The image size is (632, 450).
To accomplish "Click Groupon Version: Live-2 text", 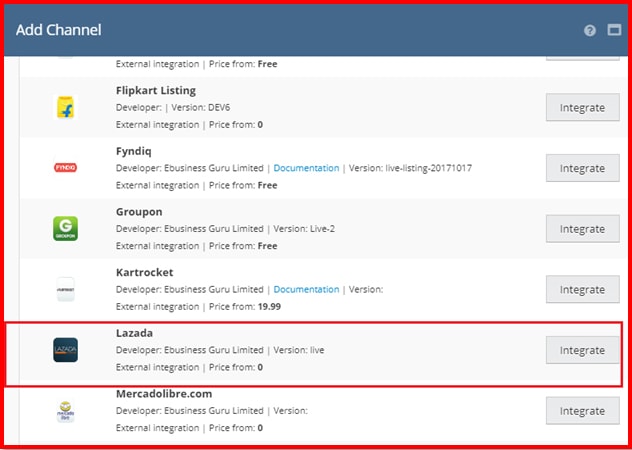I will (x=304, y=229).
